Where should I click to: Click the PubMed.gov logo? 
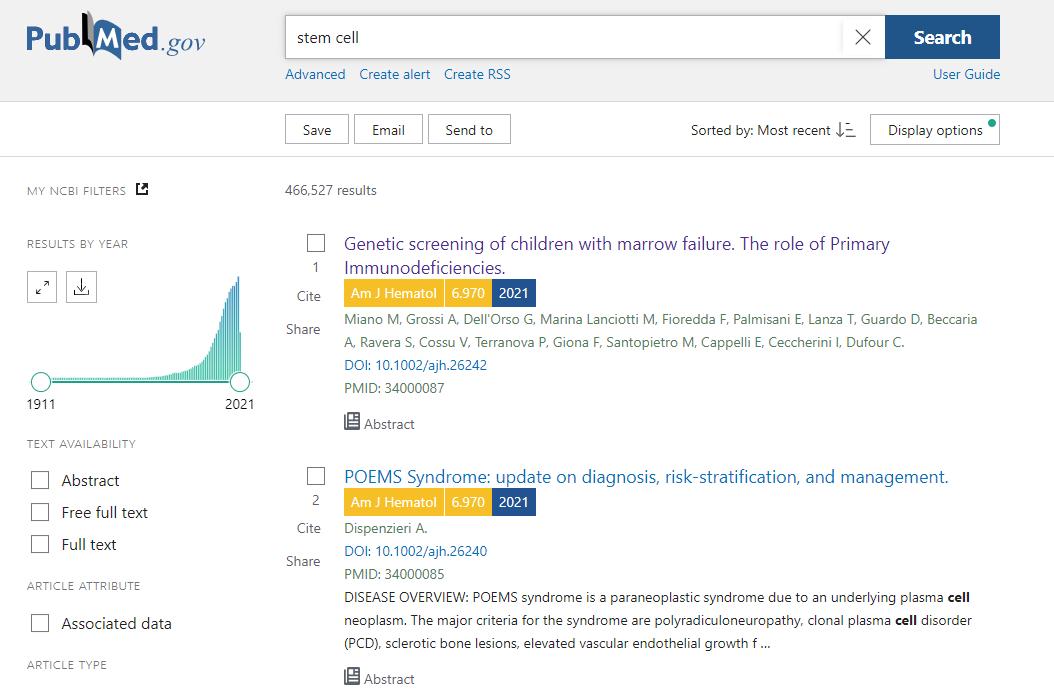115,38
